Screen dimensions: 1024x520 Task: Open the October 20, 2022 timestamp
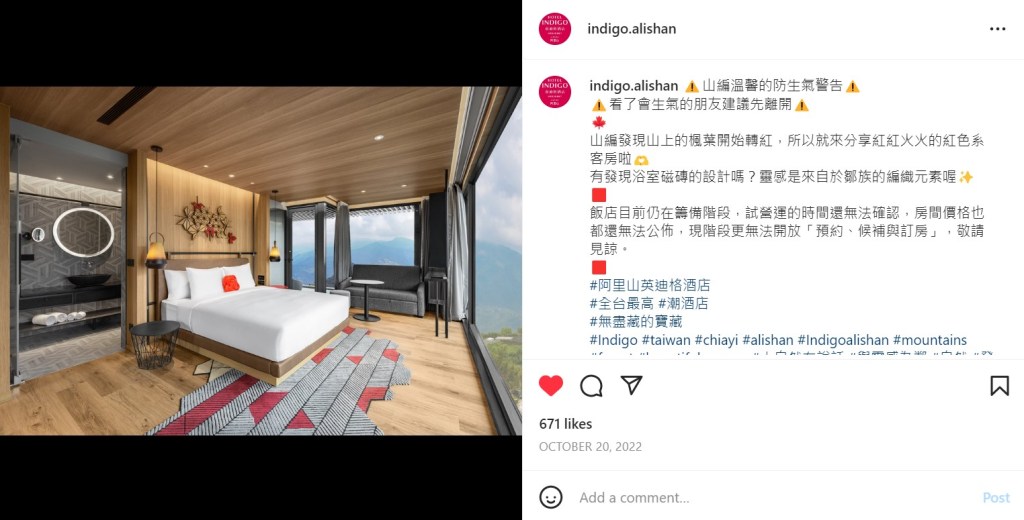590,447
